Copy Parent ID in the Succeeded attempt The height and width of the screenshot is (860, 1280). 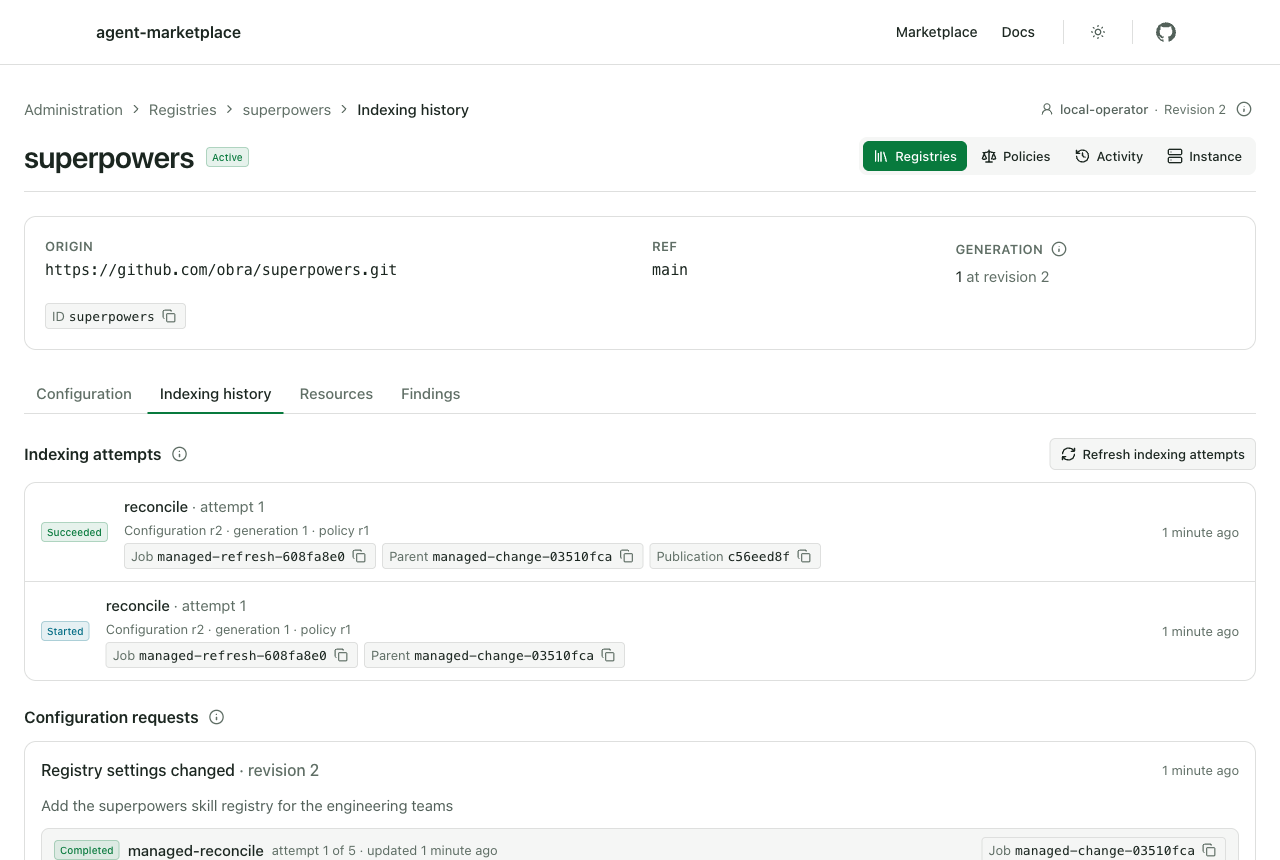coord(627,556)
